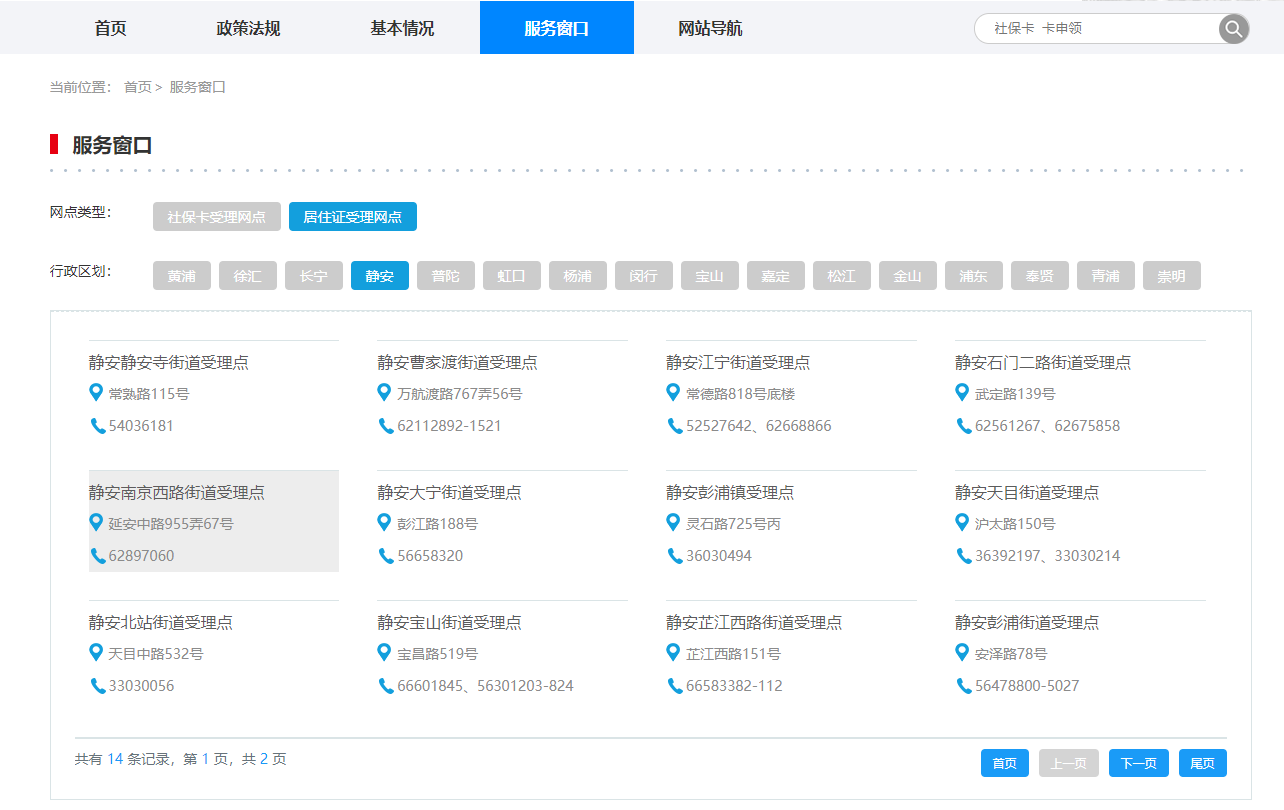The image size is (1284, 810).
Task: Click phone icon beside 36030494
Action: [x=675, y=556]
